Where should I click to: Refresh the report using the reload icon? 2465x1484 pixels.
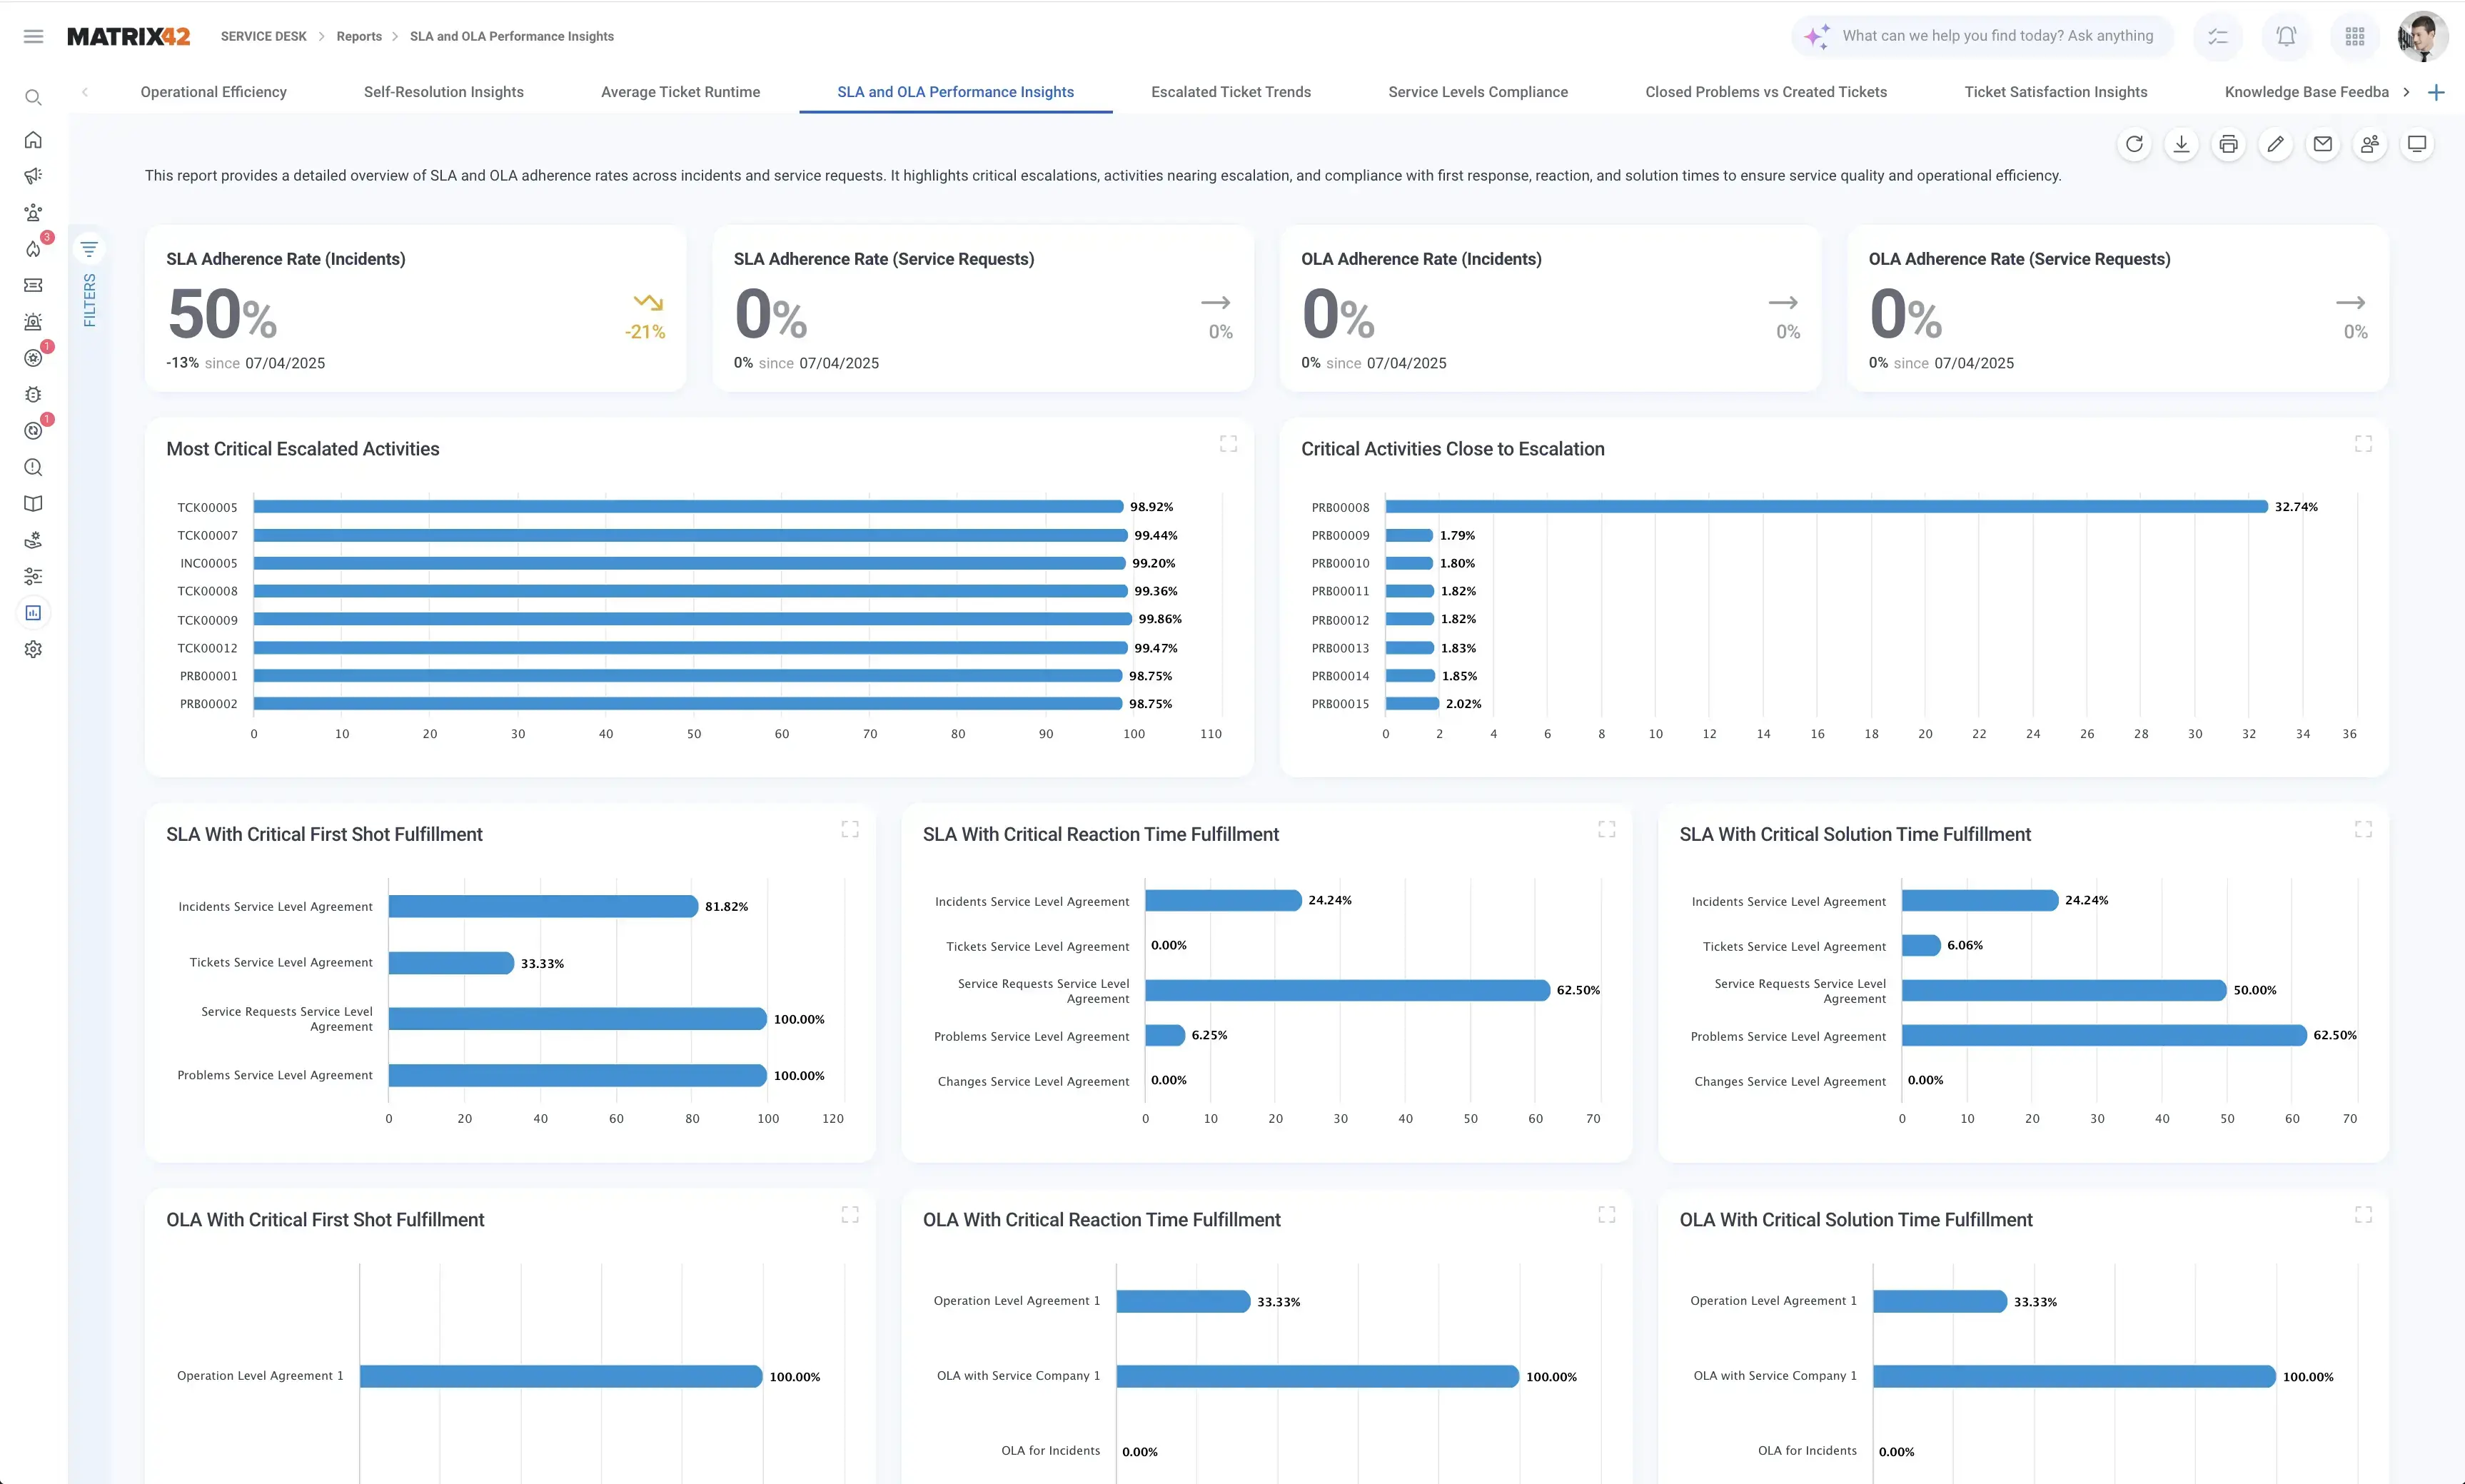pos(2136,144)
